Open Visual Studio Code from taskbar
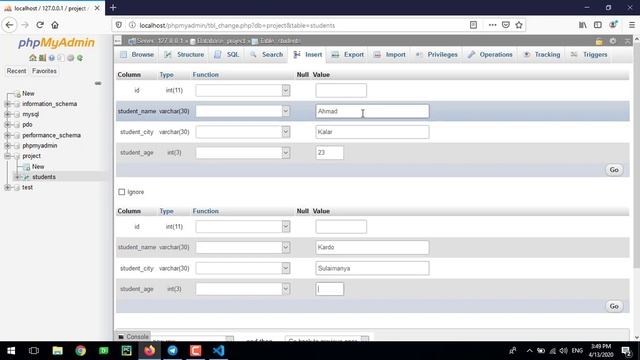Image resolution: width=640 pixels, height=360 pixels. click(x=219, y=351)
